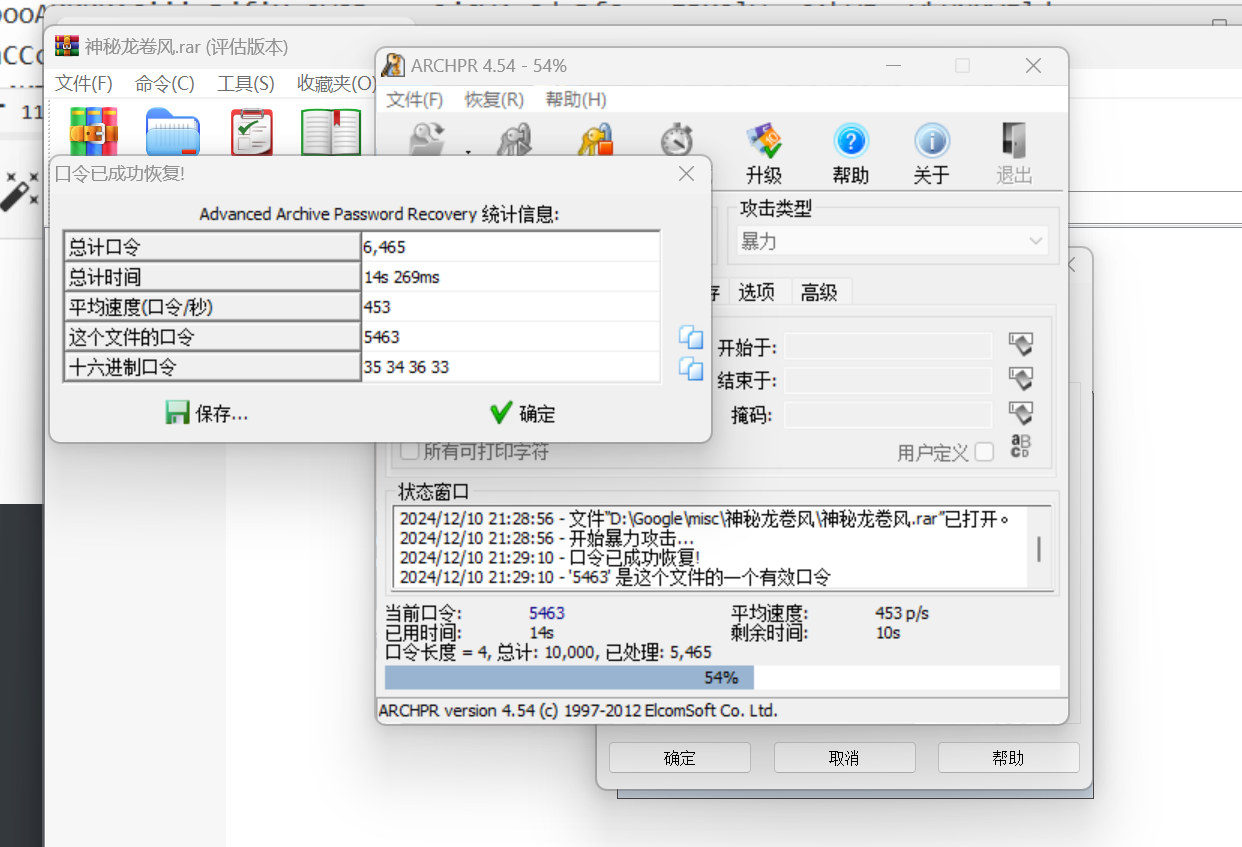Click ARCHPR title bar app icon
1242x847 pixels.
tap(394, 66)
